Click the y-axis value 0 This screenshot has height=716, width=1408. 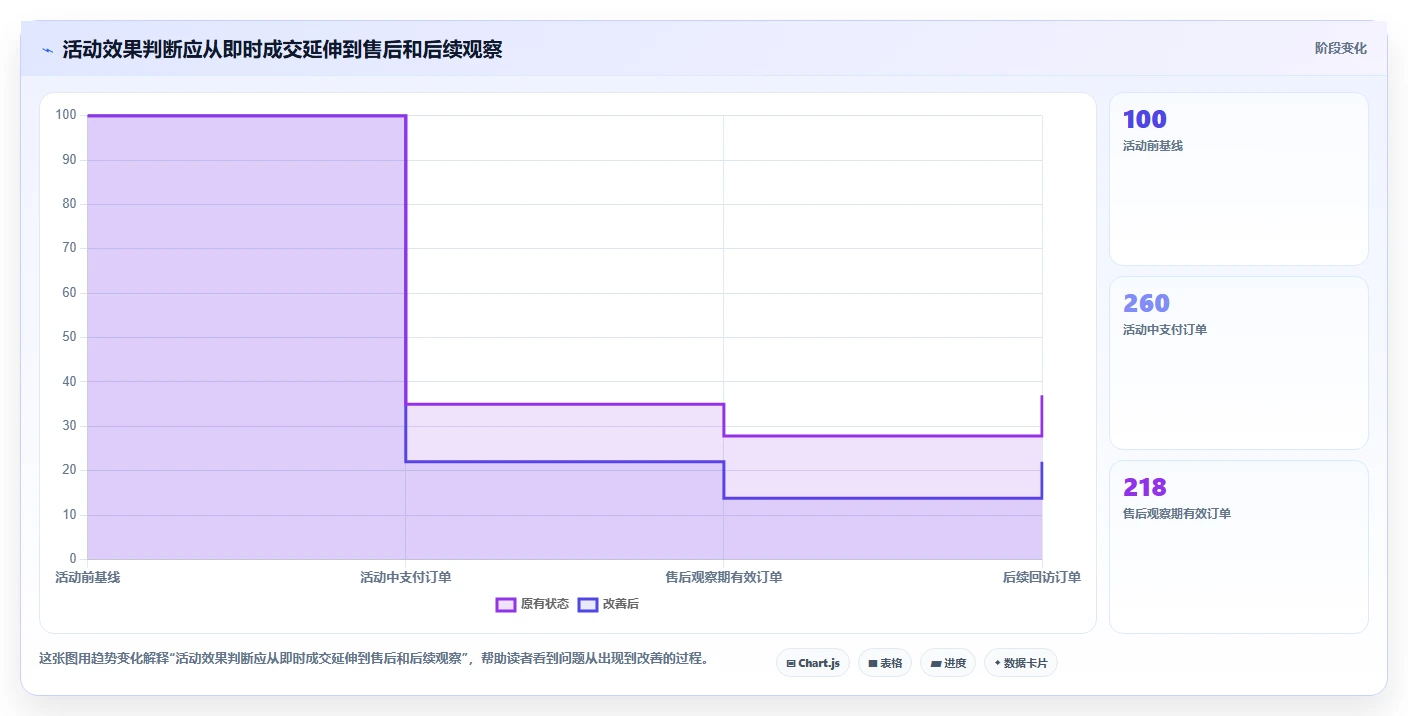click(73, 559)
